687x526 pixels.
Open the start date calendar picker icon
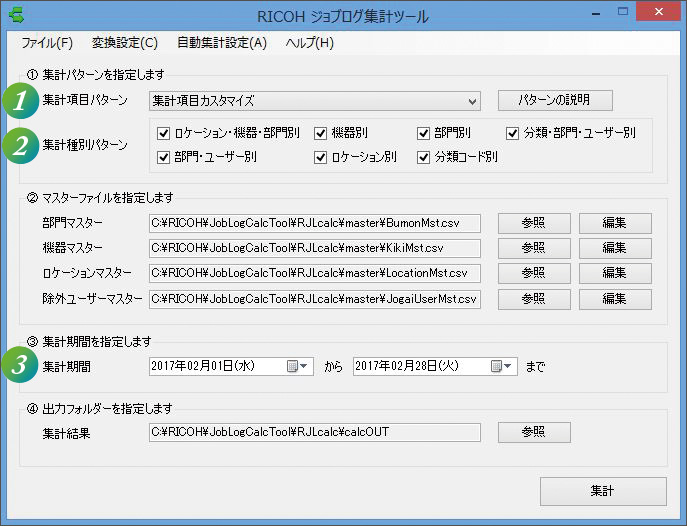(298, 367)
